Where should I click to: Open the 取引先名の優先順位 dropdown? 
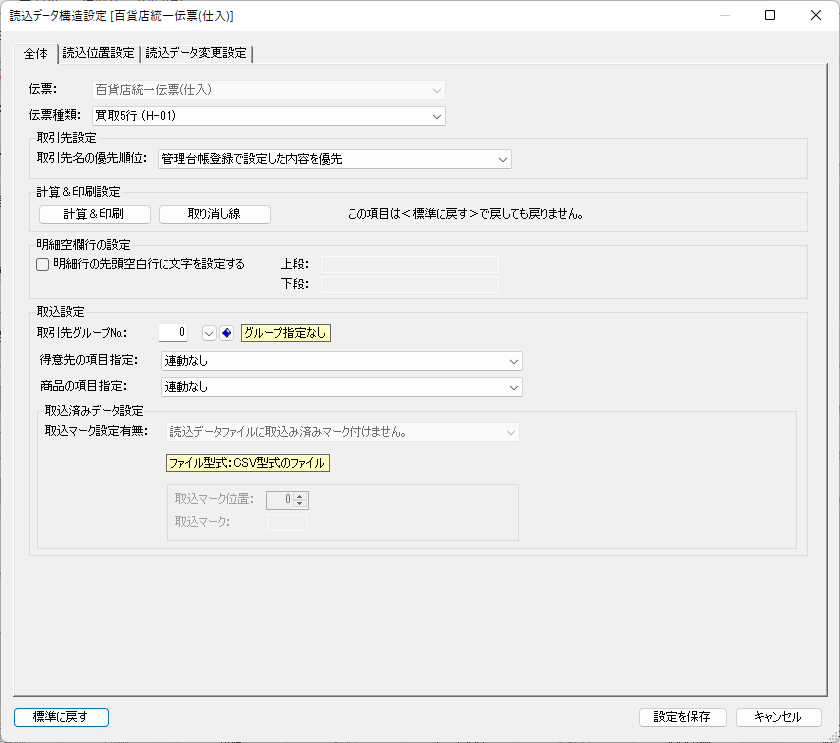click(x=335, y=159)
